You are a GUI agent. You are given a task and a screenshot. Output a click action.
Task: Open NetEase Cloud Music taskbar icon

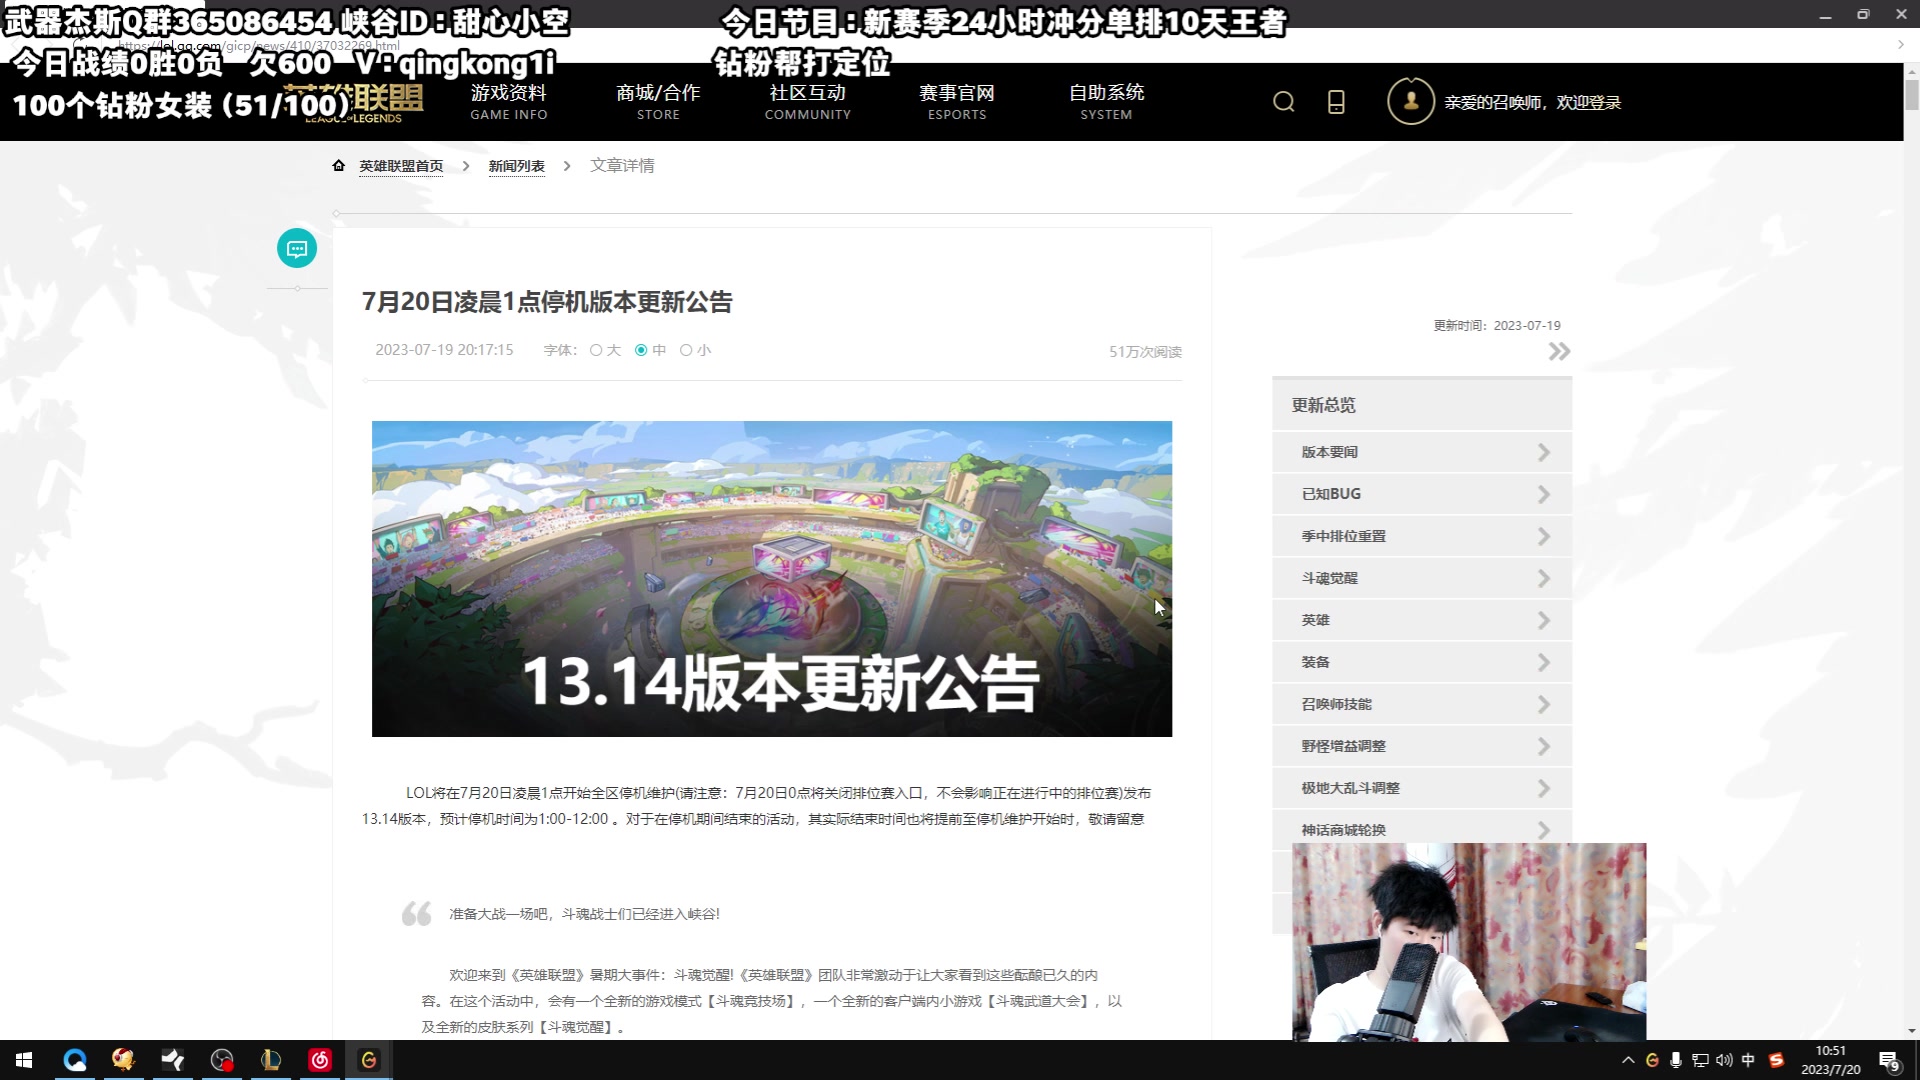click(x=320, y=1060)
